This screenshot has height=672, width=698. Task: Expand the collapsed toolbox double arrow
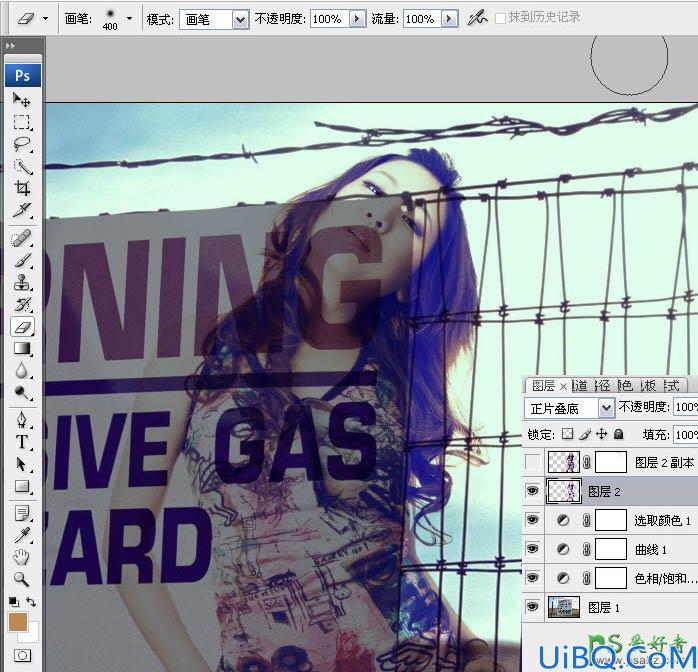[x=10, y=45]
